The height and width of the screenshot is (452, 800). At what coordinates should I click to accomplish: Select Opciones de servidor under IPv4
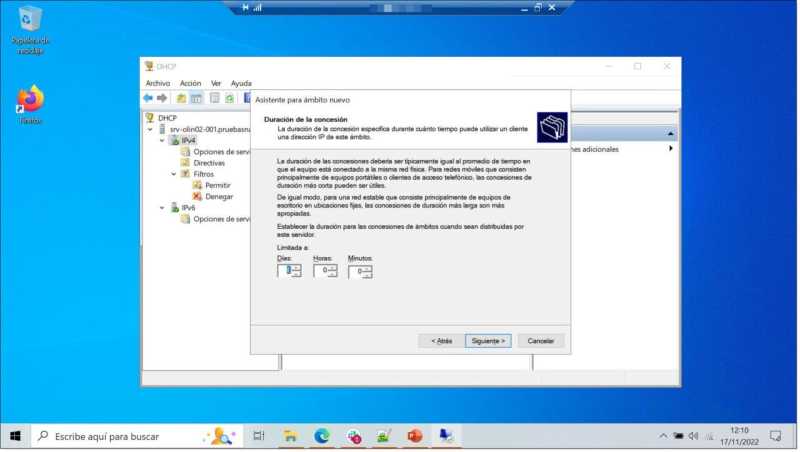click(221, 152)
